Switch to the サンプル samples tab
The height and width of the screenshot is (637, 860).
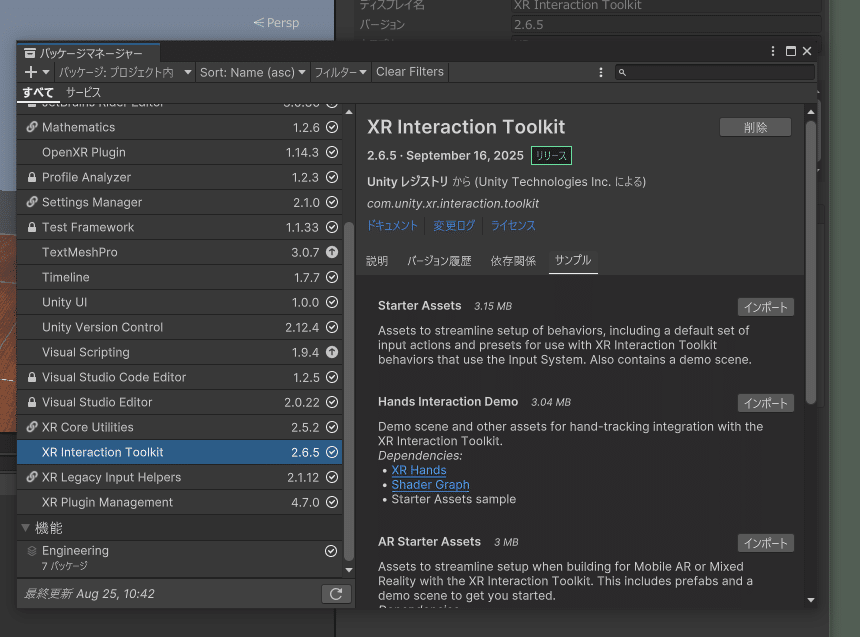pyautogui.click(x=573, y=261)
